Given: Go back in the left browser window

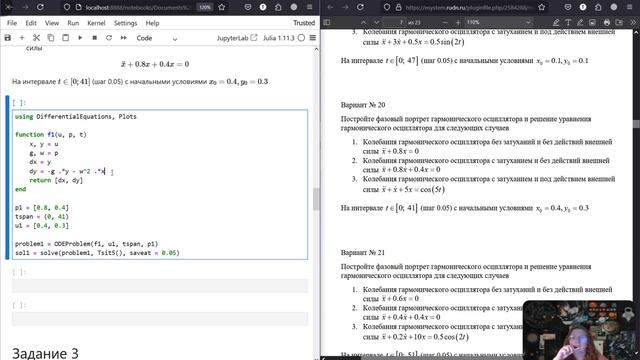Looking at the screenshot, I should click(9, 7).
